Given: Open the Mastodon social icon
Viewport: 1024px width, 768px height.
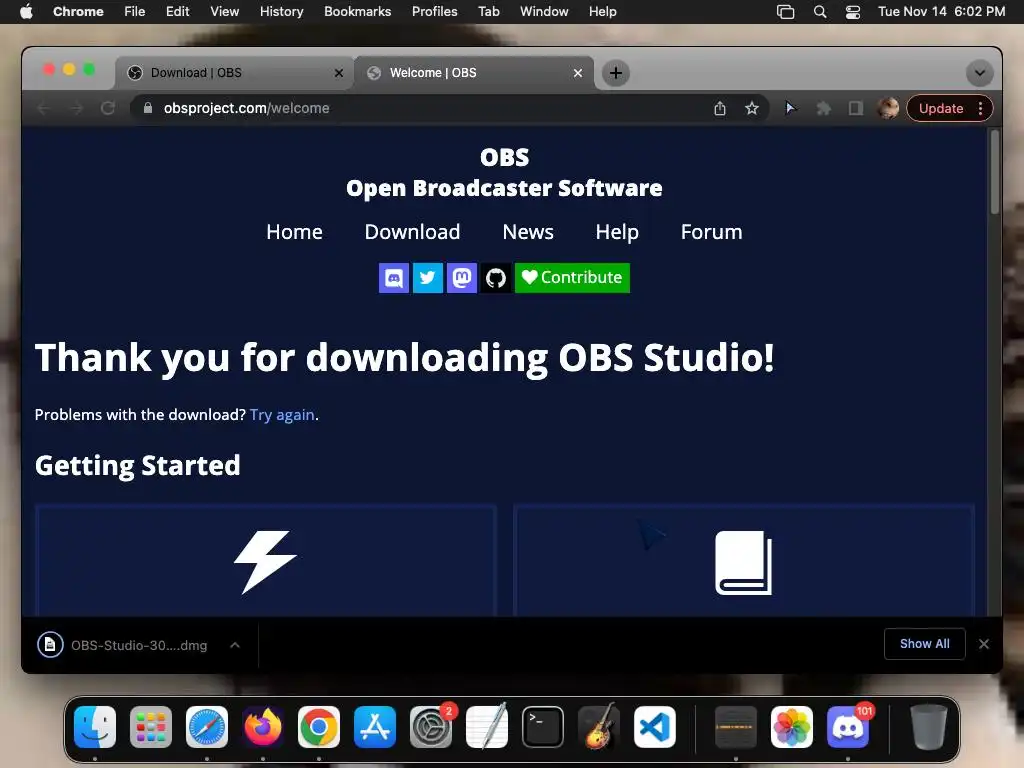Looking at the screenshot, I should pyautogui.click(x=462, y=278).
